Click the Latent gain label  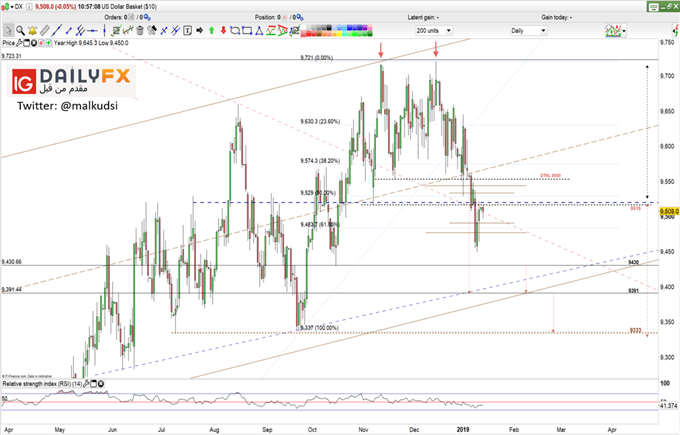pos(423,17)
